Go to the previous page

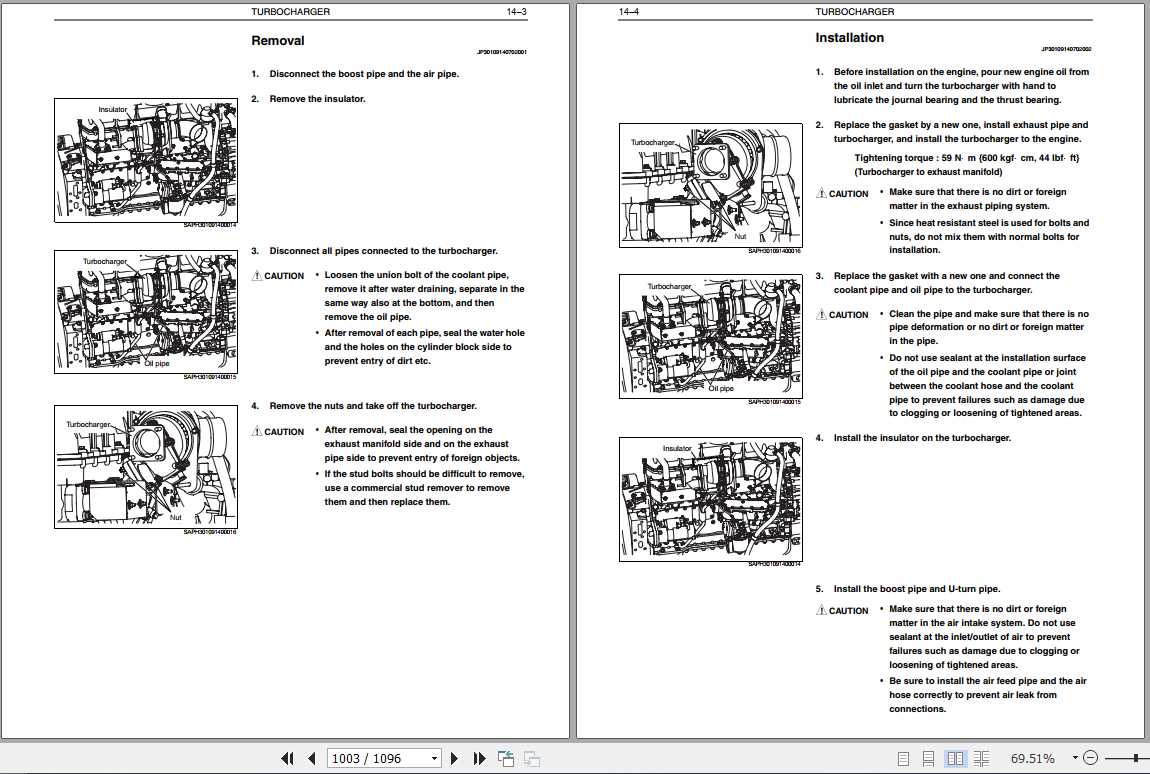tap(311, 759)
